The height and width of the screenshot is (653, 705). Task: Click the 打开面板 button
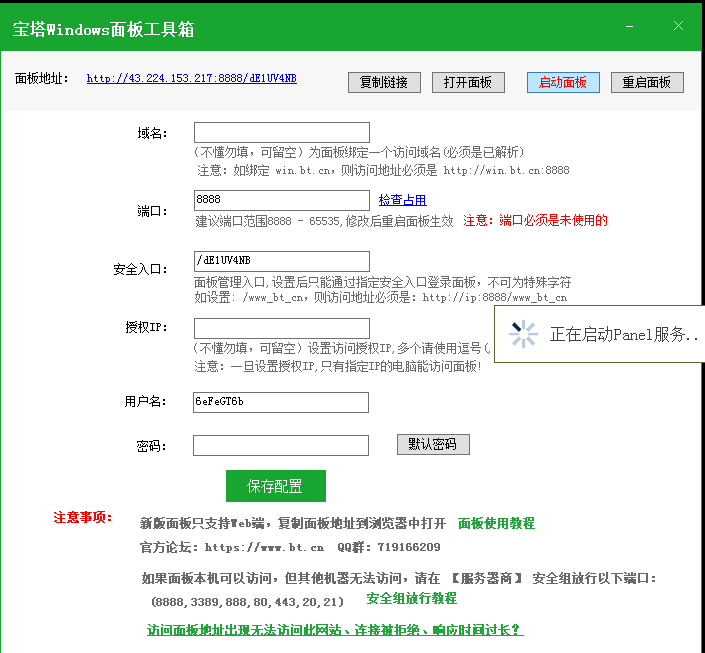tap(468, 82)
